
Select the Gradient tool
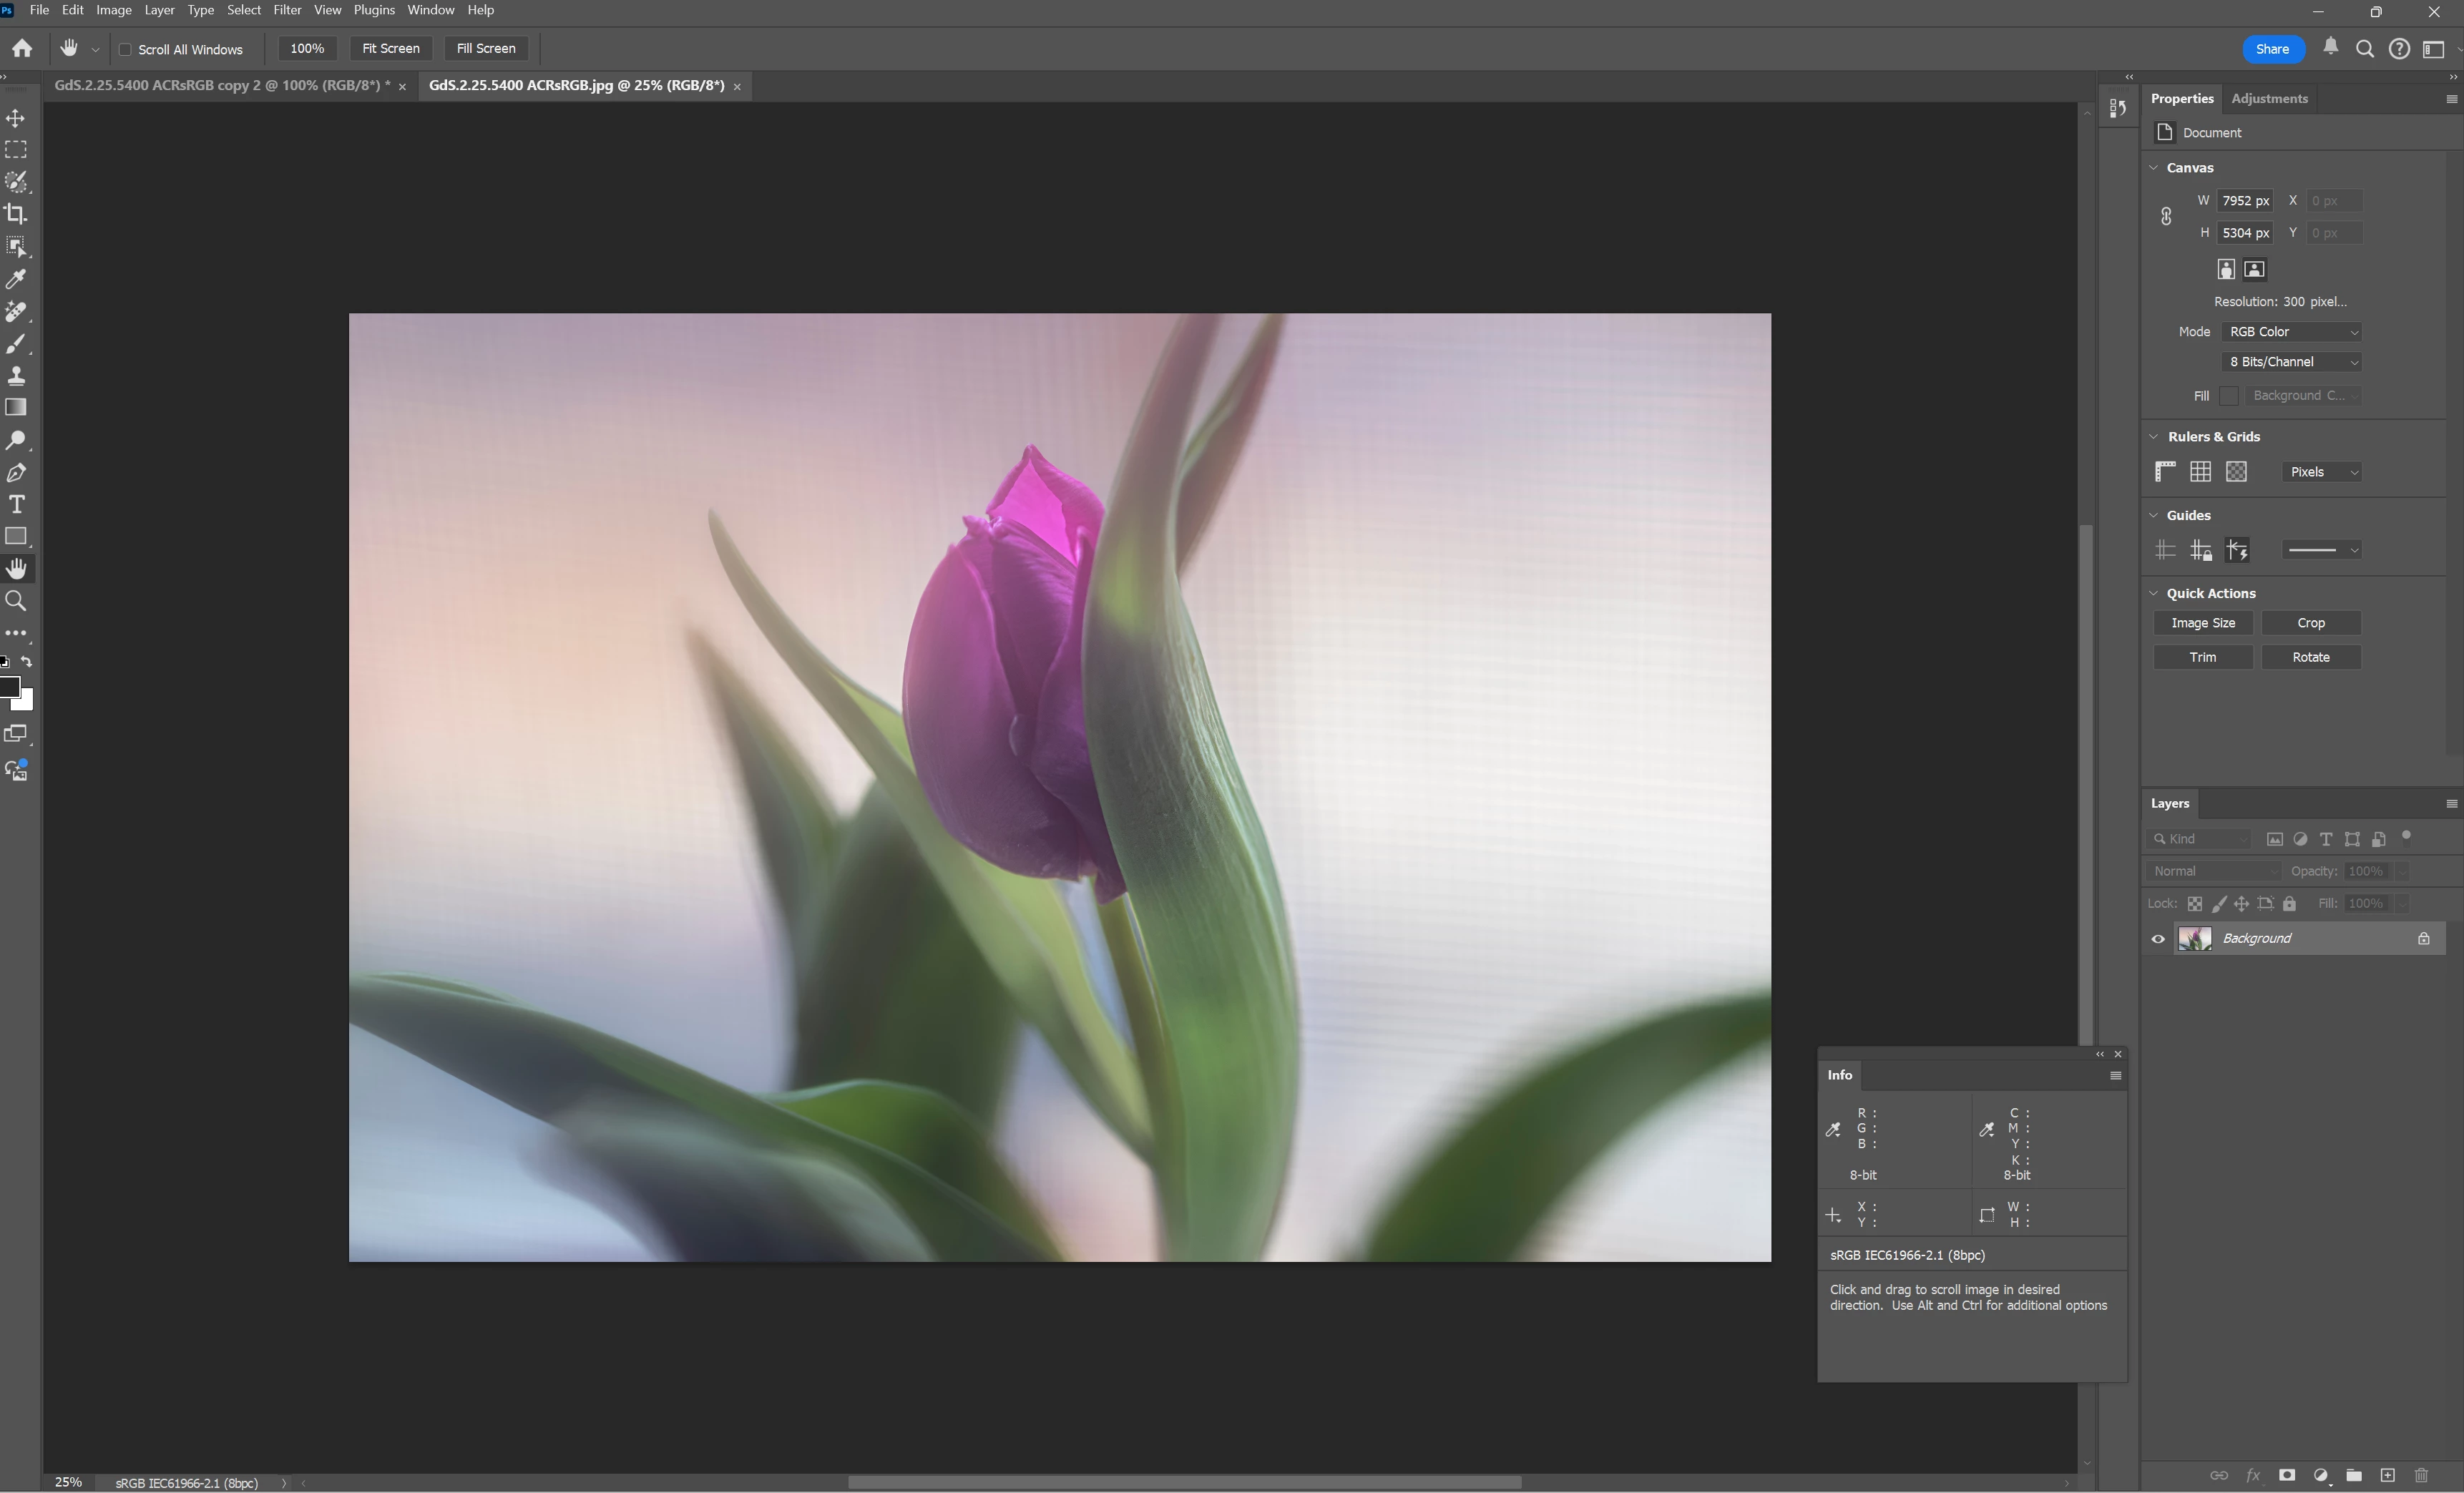[16, 408]
